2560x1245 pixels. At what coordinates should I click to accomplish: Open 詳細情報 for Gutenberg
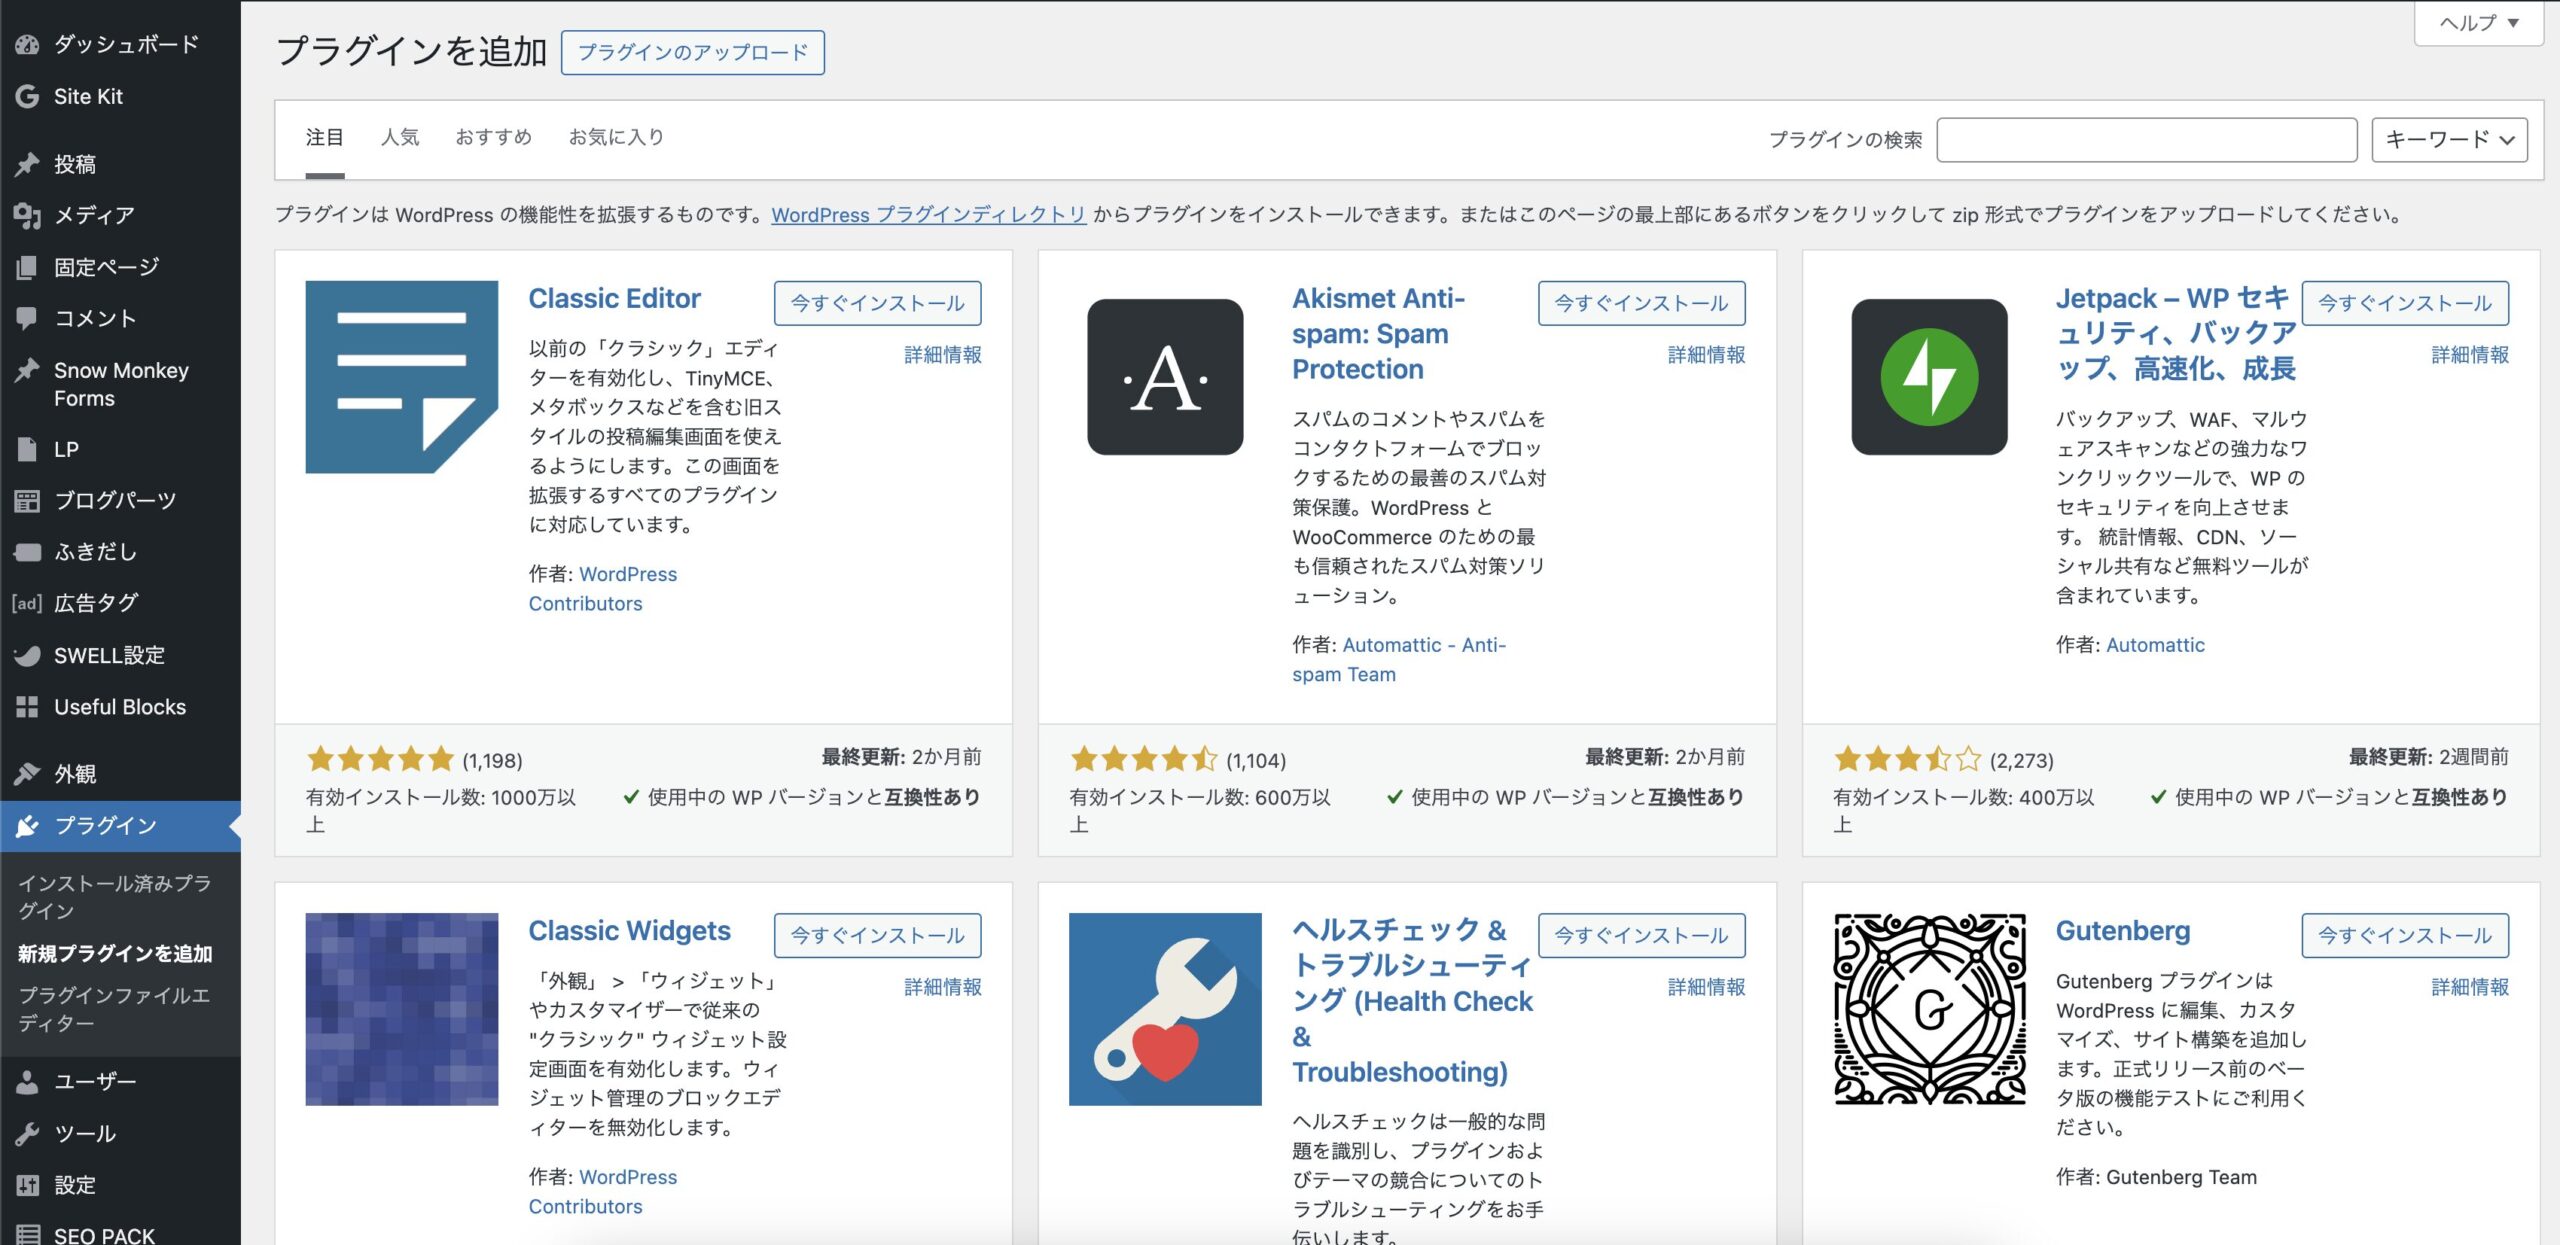[x=2470, y=987]
